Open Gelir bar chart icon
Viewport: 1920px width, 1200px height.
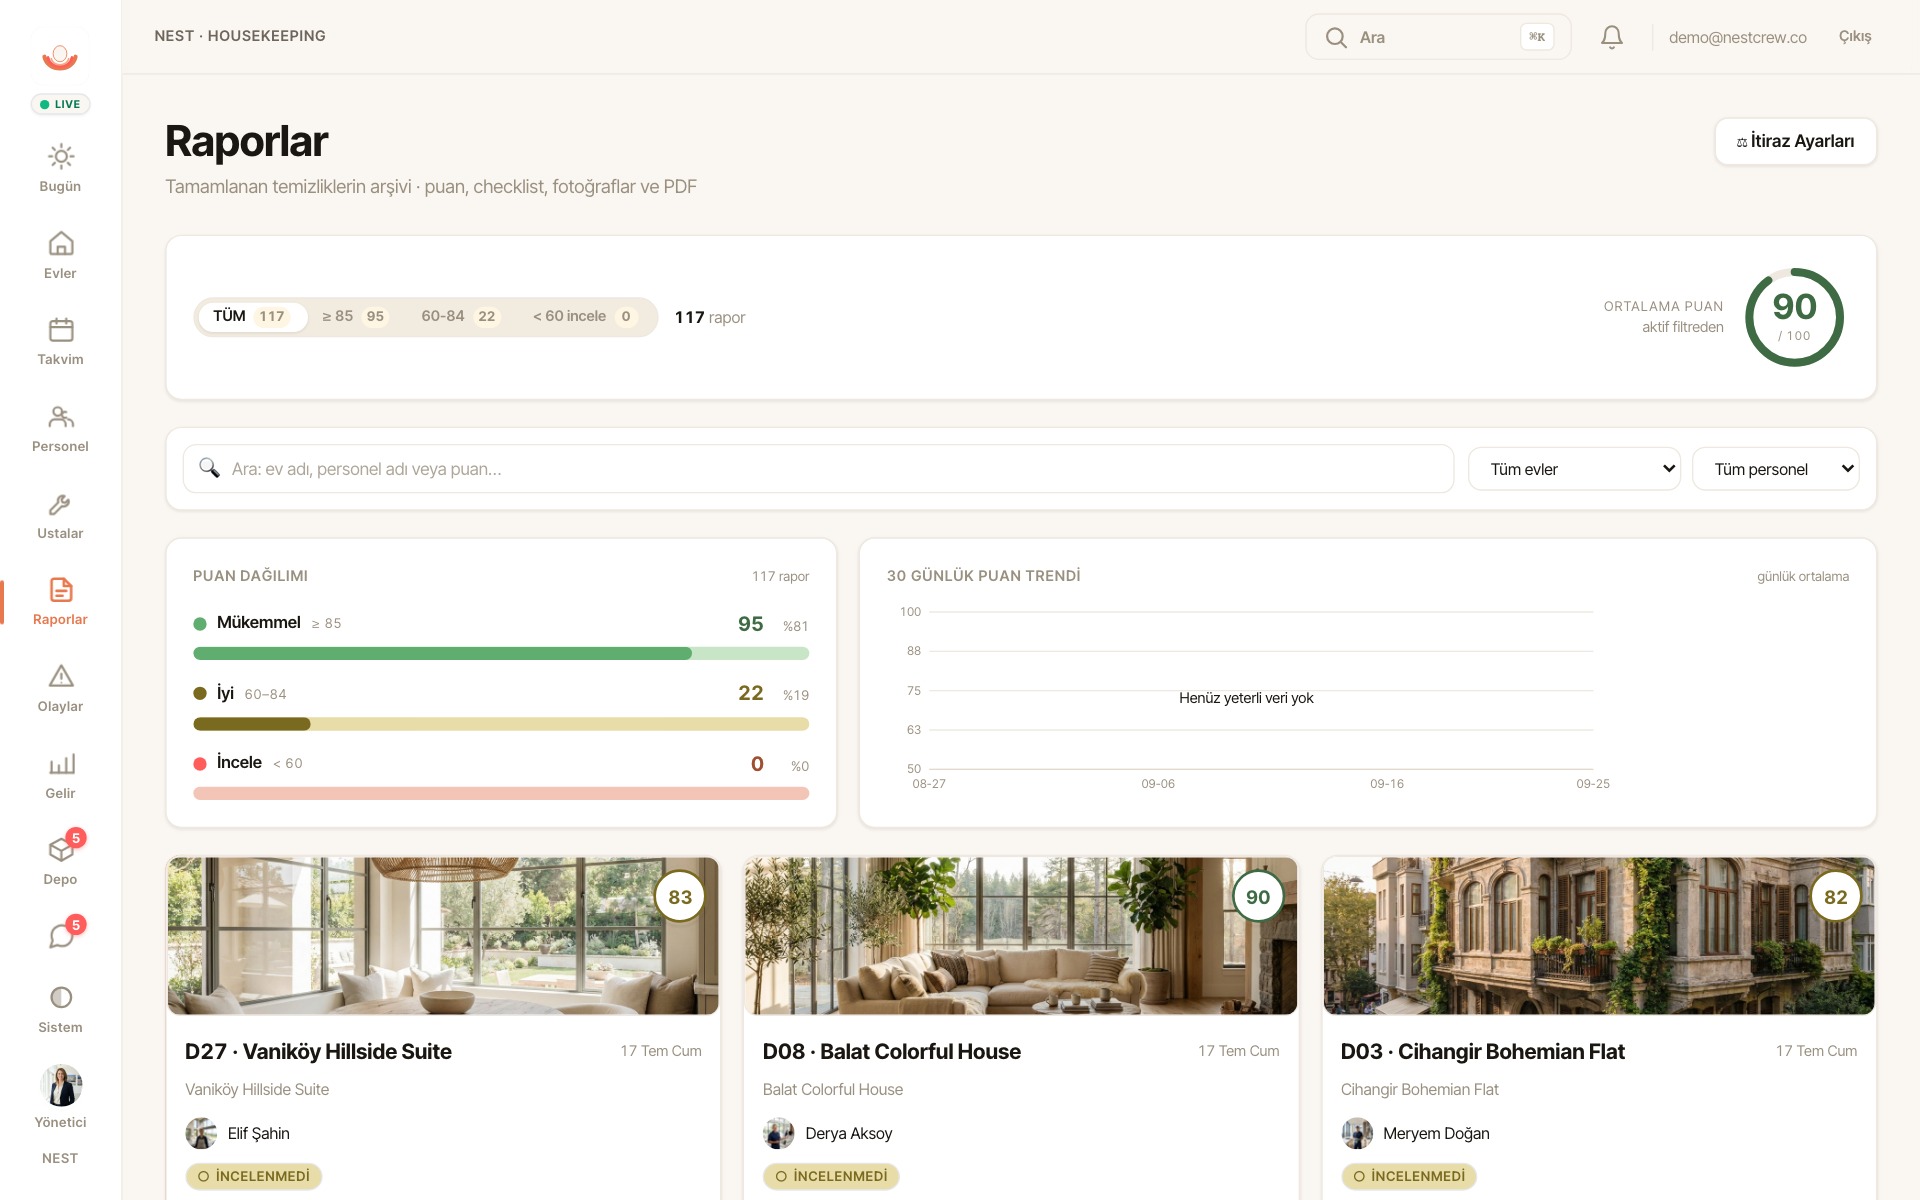[x=61, y=764]
